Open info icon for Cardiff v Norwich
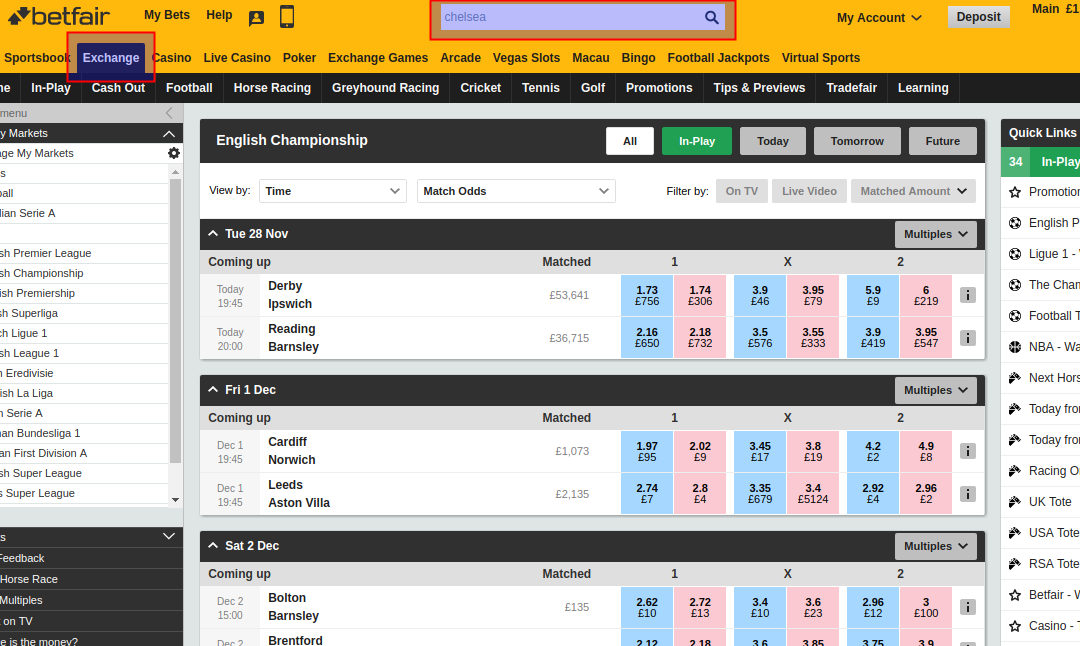This screenshot has width=1080, height=646. point(968,451)
